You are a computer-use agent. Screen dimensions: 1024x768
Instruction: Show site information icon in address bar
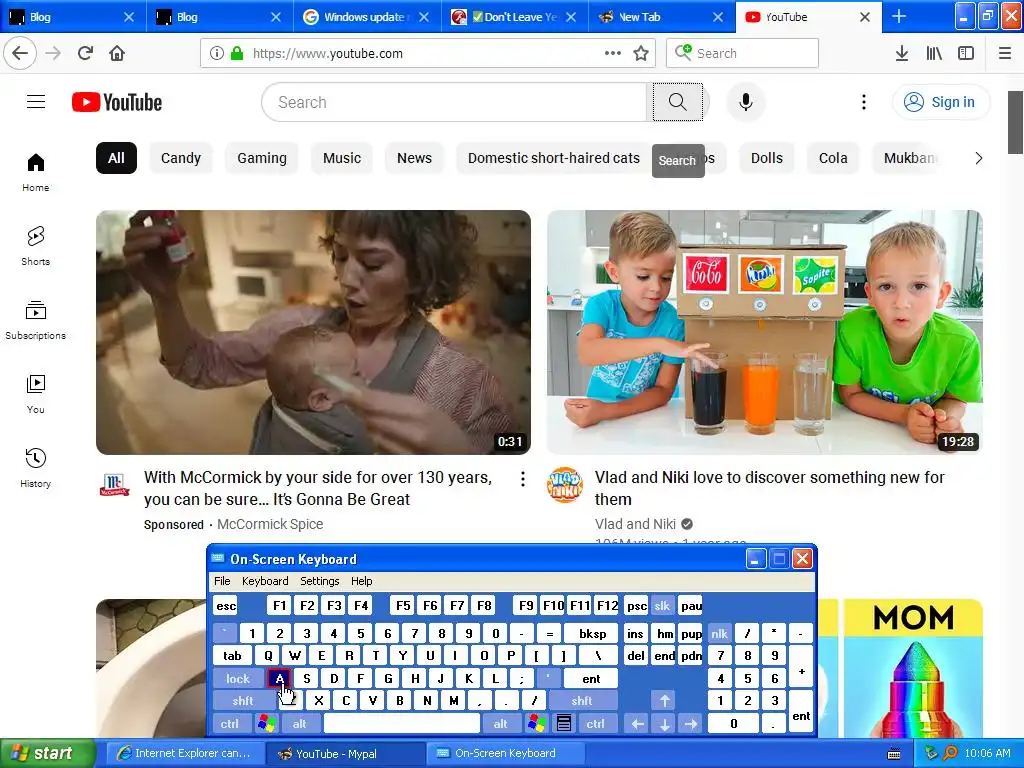pyautogui.click(x=217, y=53)
